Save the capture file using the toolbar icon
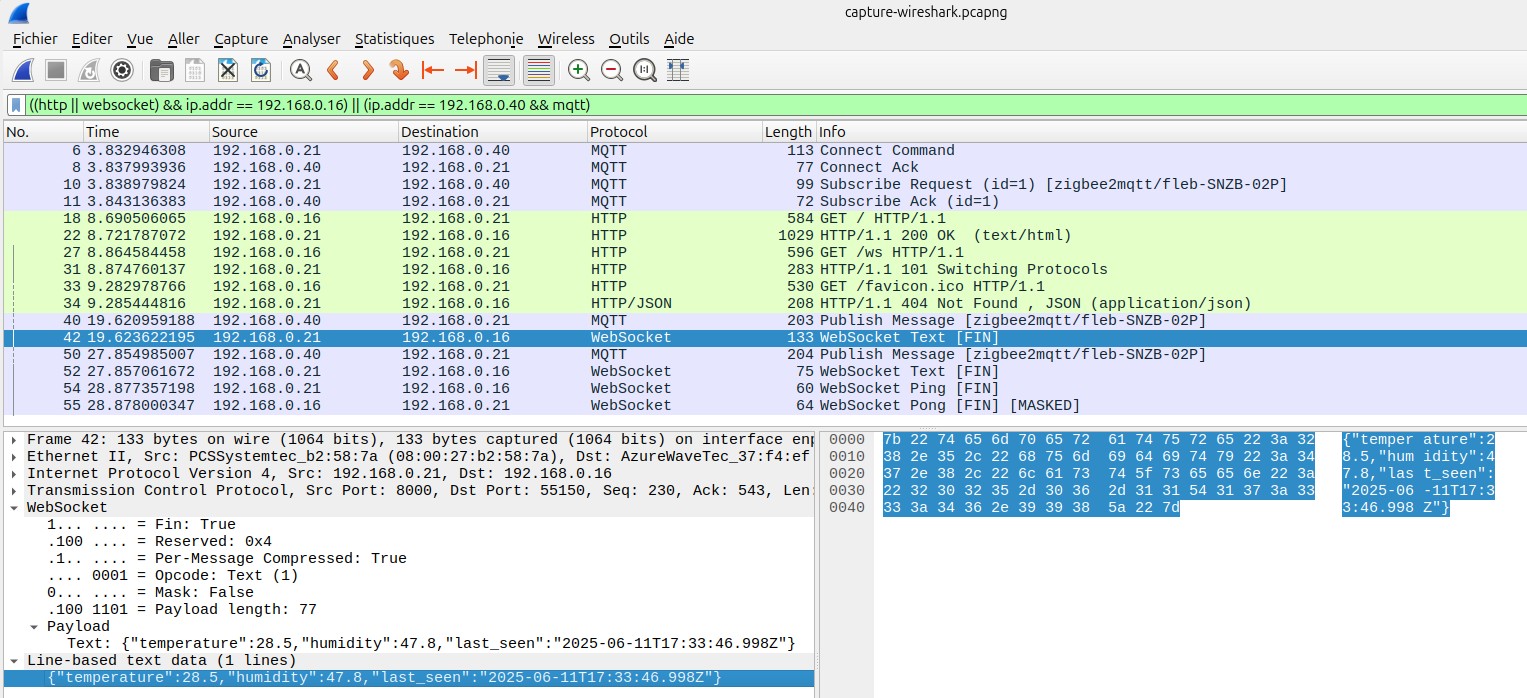The width and height of the screenshot is (1527, 698). pyautogui.click(x=194, y=70)
